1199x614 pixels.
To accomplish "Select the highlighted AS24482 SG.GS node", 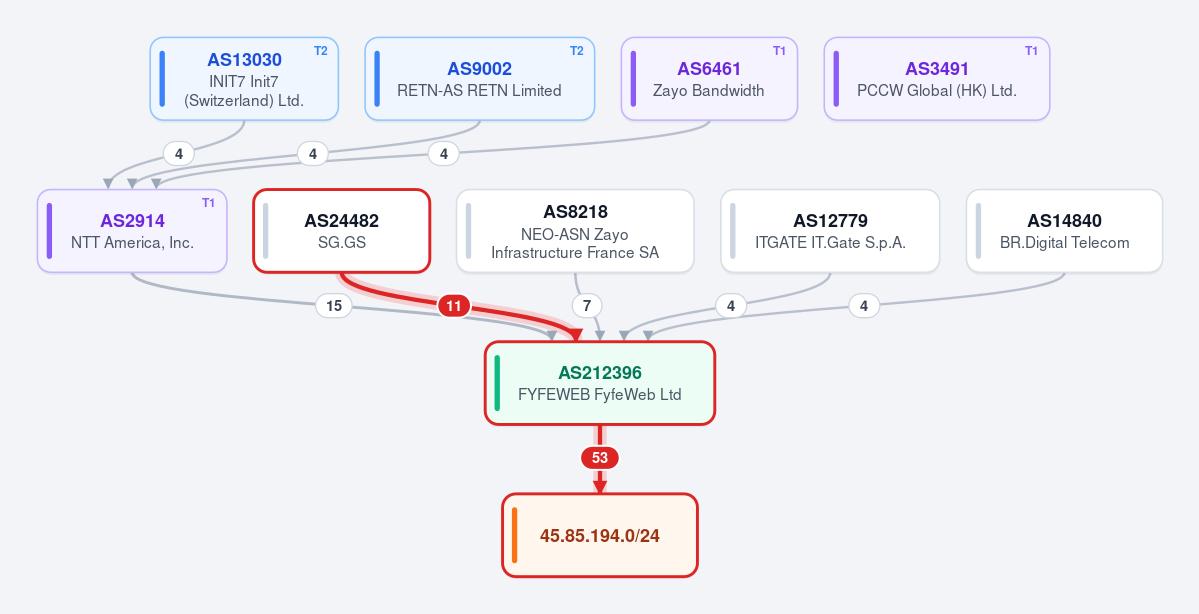I will coord(342,231).
